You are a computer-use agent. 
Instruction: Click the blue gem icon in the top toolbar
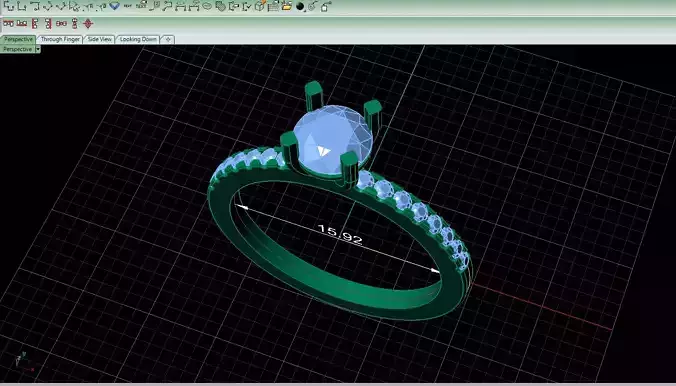114,6
